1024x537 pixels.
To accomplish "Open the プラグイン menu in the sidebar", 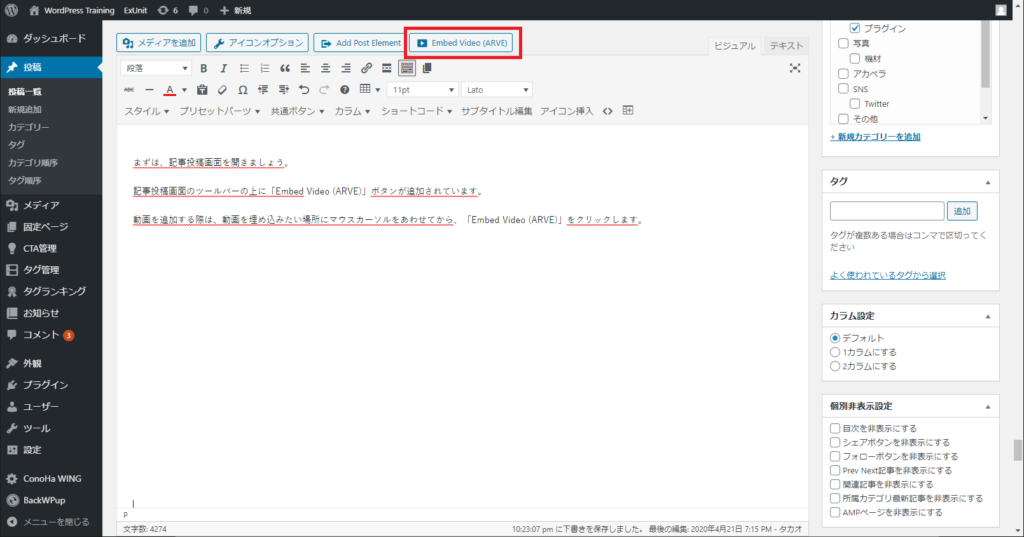I will coord(47,385).
